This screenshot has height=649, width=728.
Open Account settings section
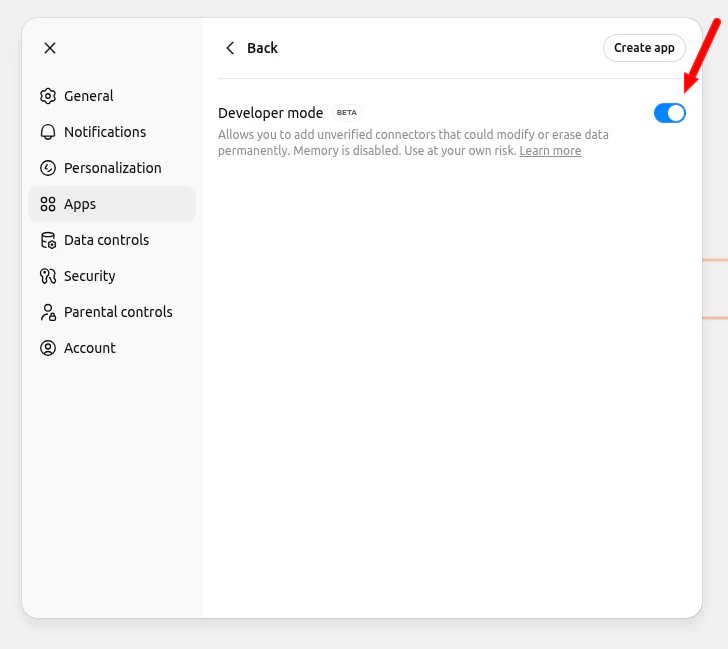click(x=112, y=348)
